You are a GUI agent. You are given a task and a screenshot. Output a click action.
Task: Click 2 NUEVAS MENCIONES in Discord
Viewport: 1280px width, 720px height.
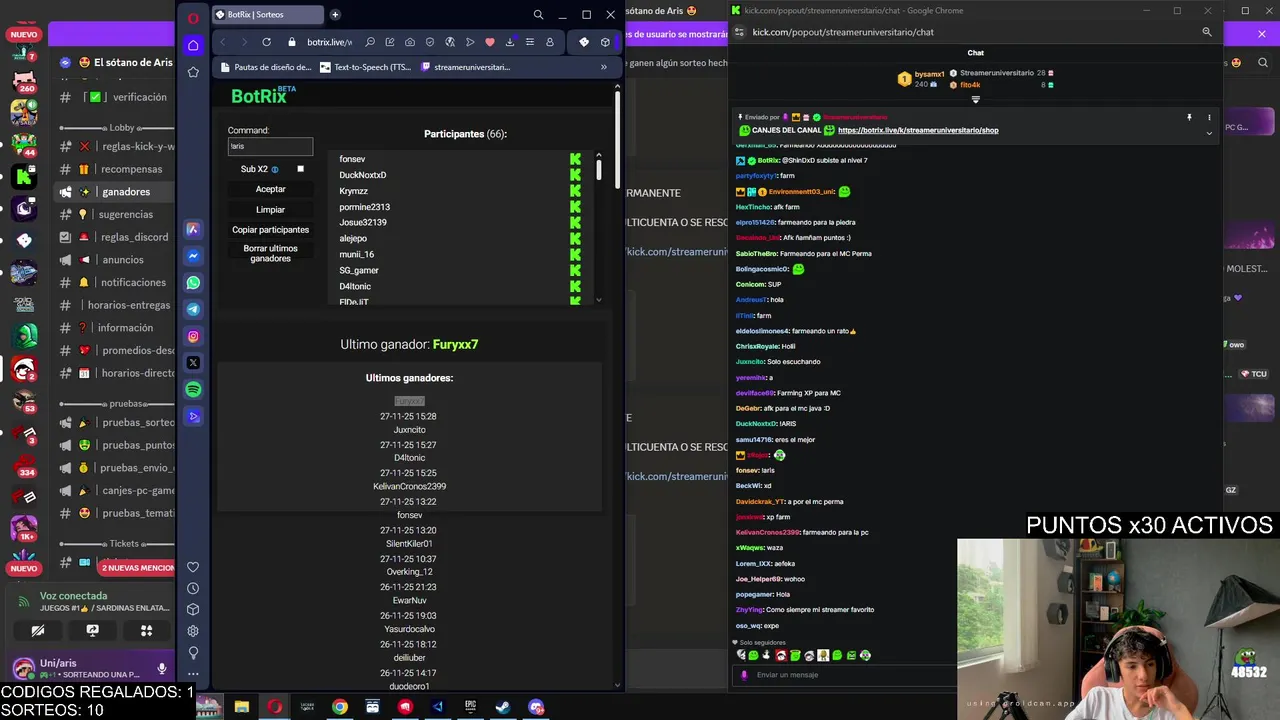(x=138, y=568)
